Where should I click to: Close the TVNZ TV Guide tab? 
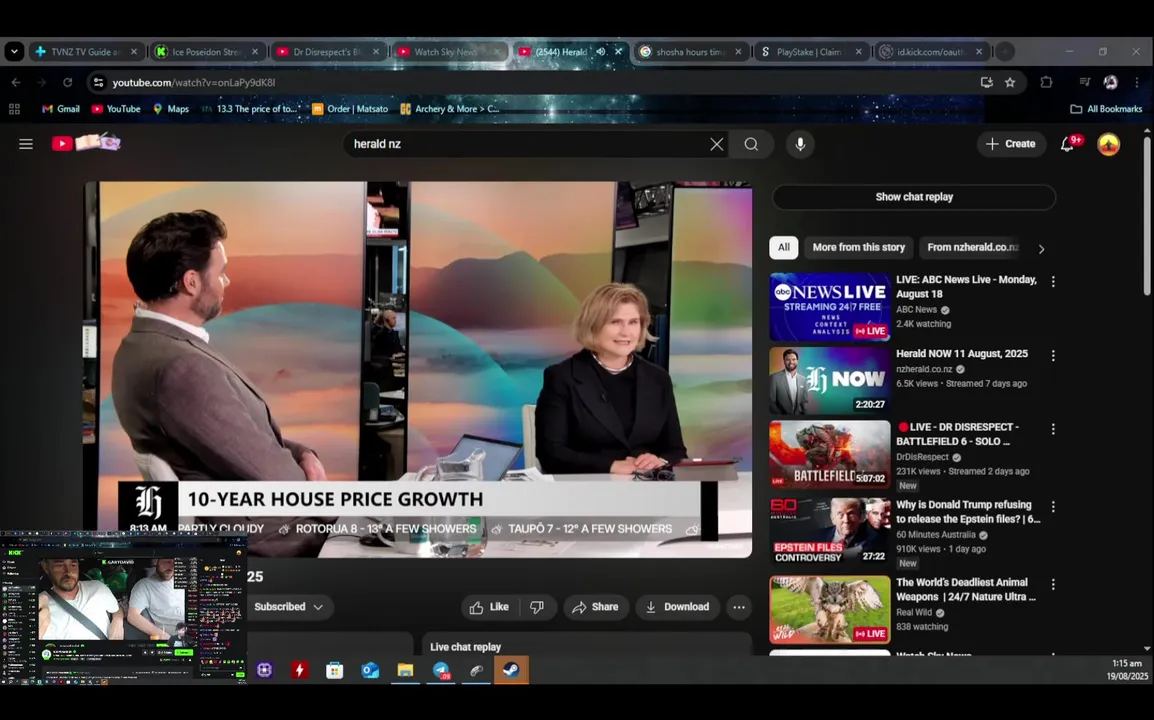133,52
